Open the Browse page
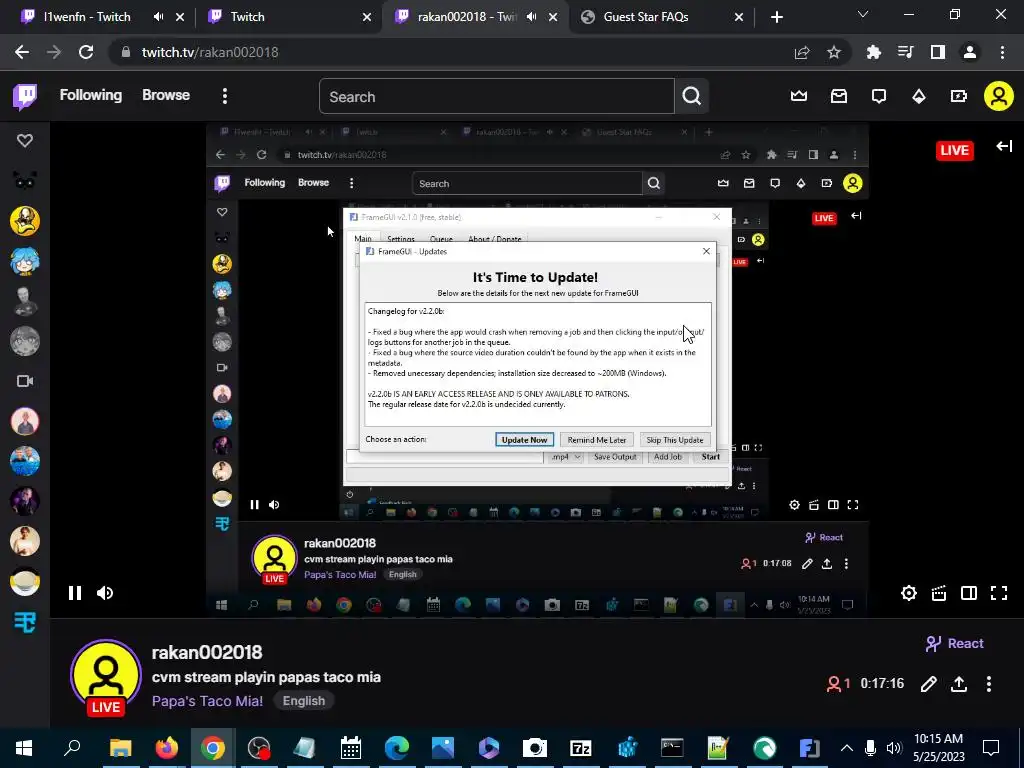The image size is (1024, 768). point(166,95)
